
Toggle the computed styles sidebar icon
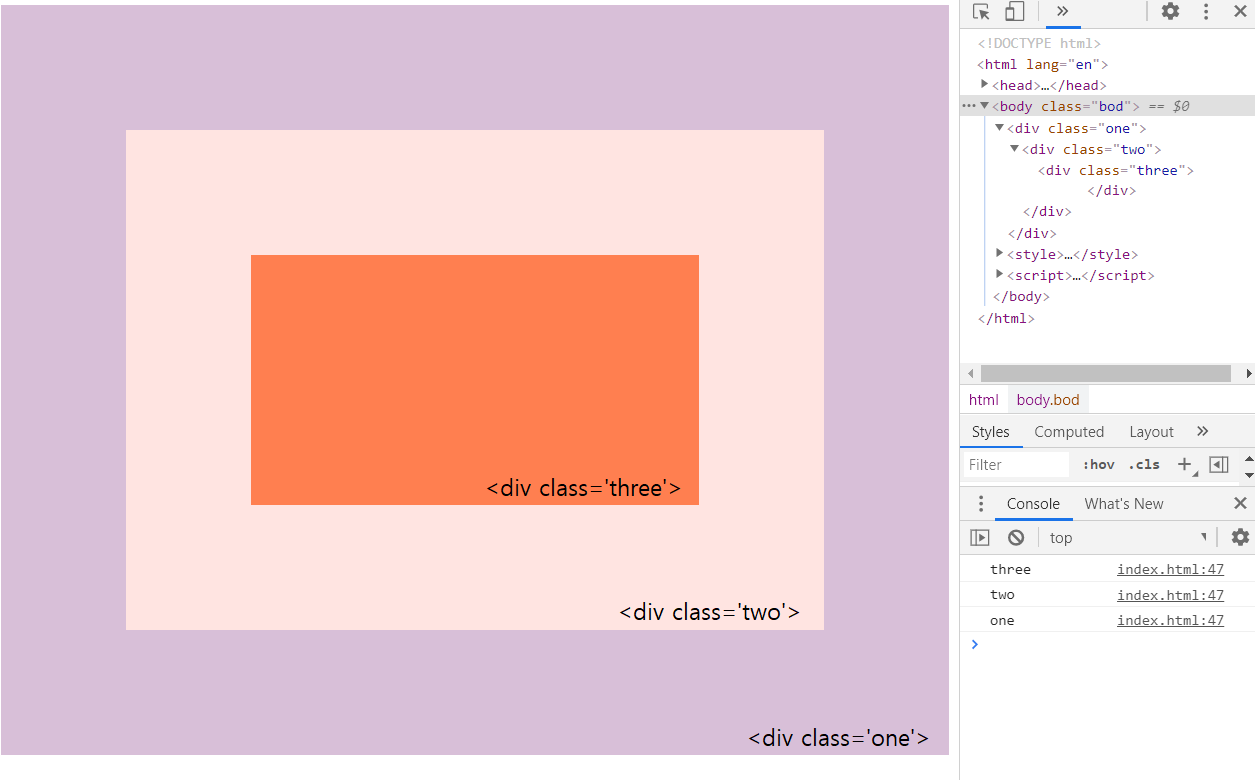pos(1218,465)
